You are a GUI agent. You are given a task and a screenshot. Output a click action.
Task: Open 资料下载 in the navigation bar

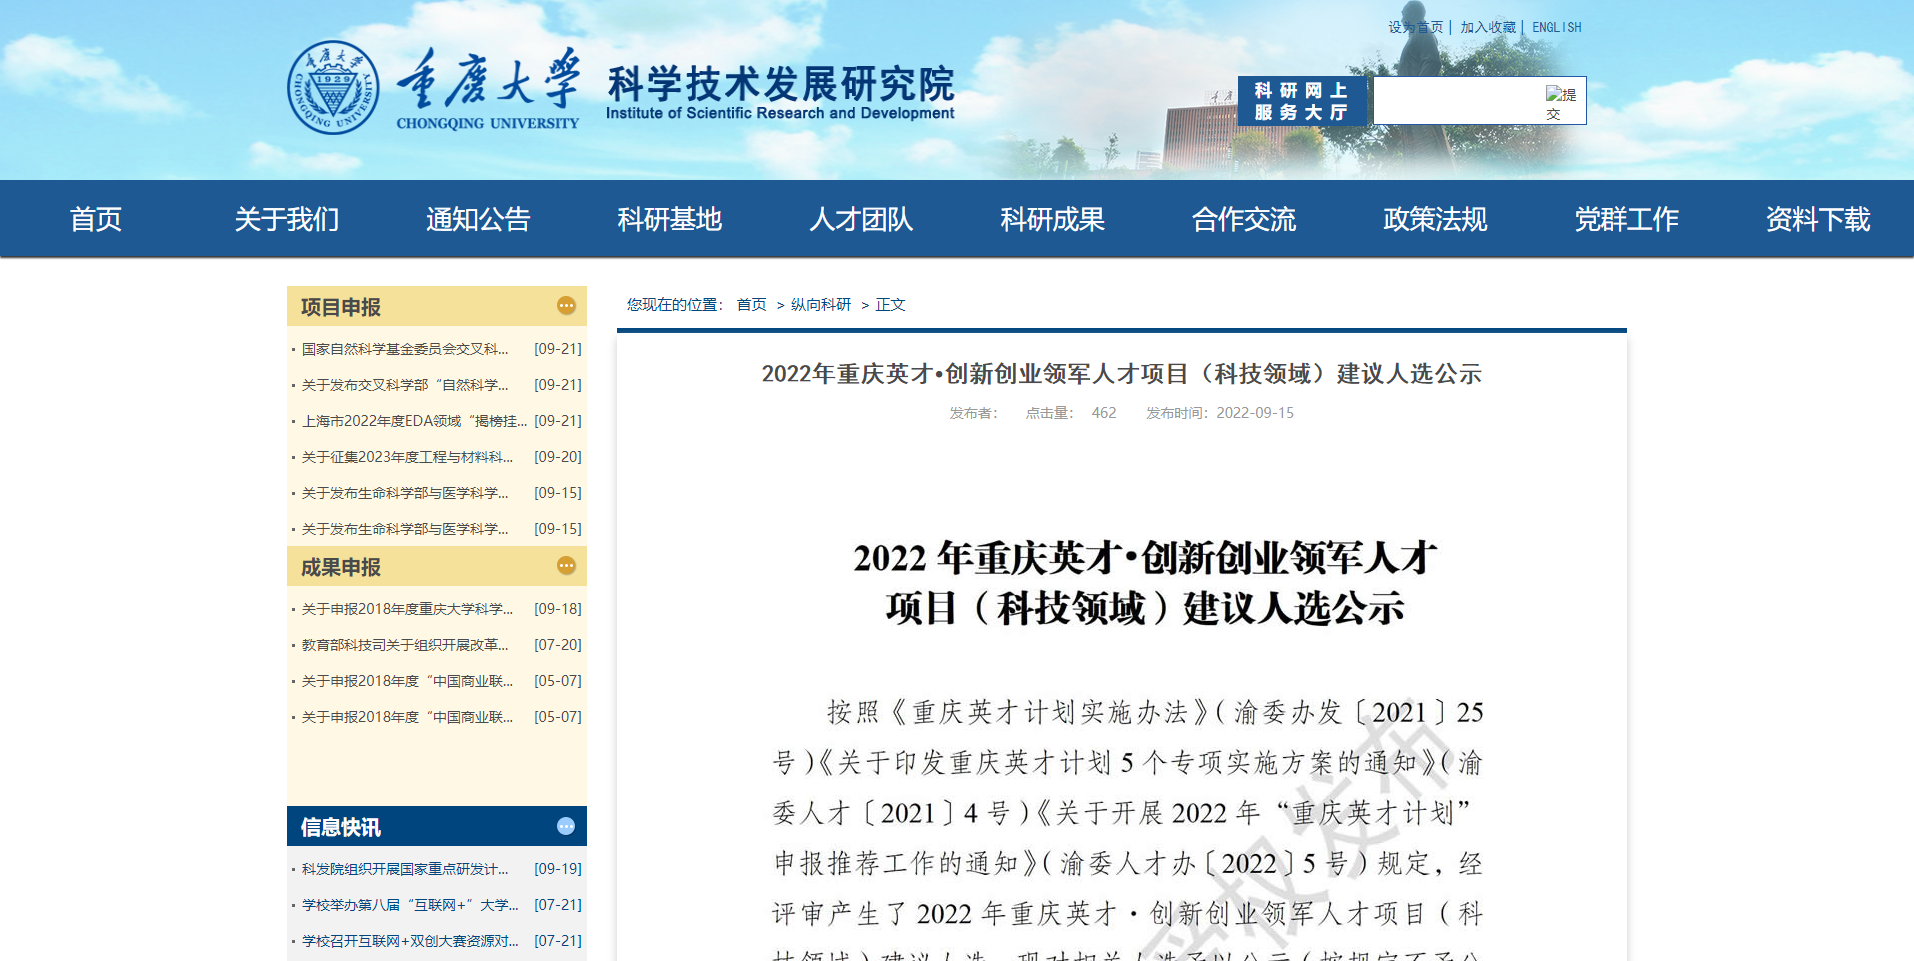click(x=1817, y=219)
